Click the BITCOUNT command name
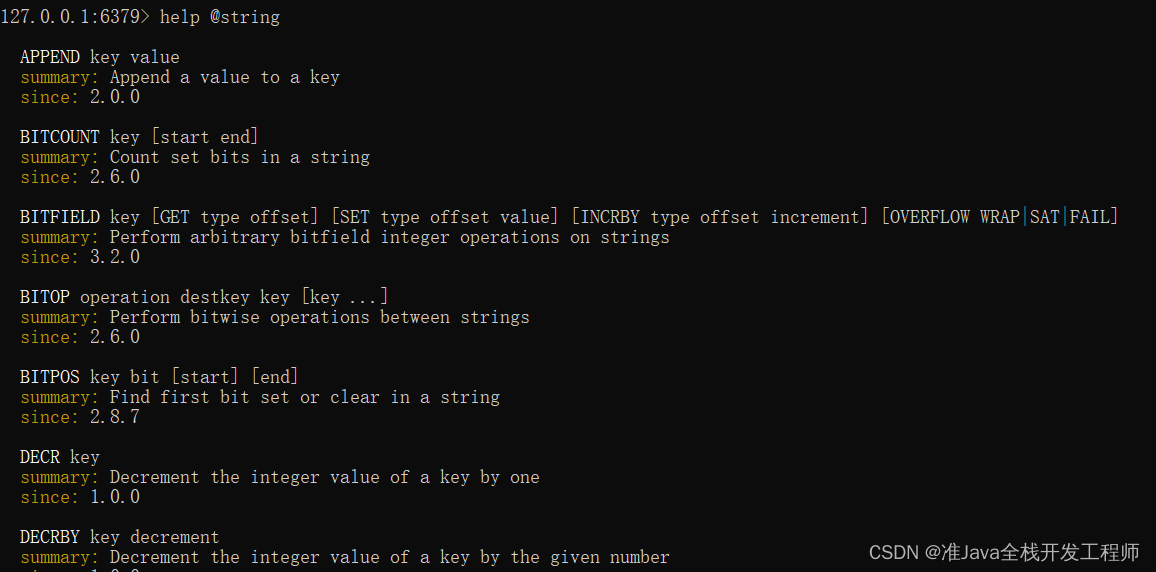The width and height of the screenshot is (1156, 572). 60,137
